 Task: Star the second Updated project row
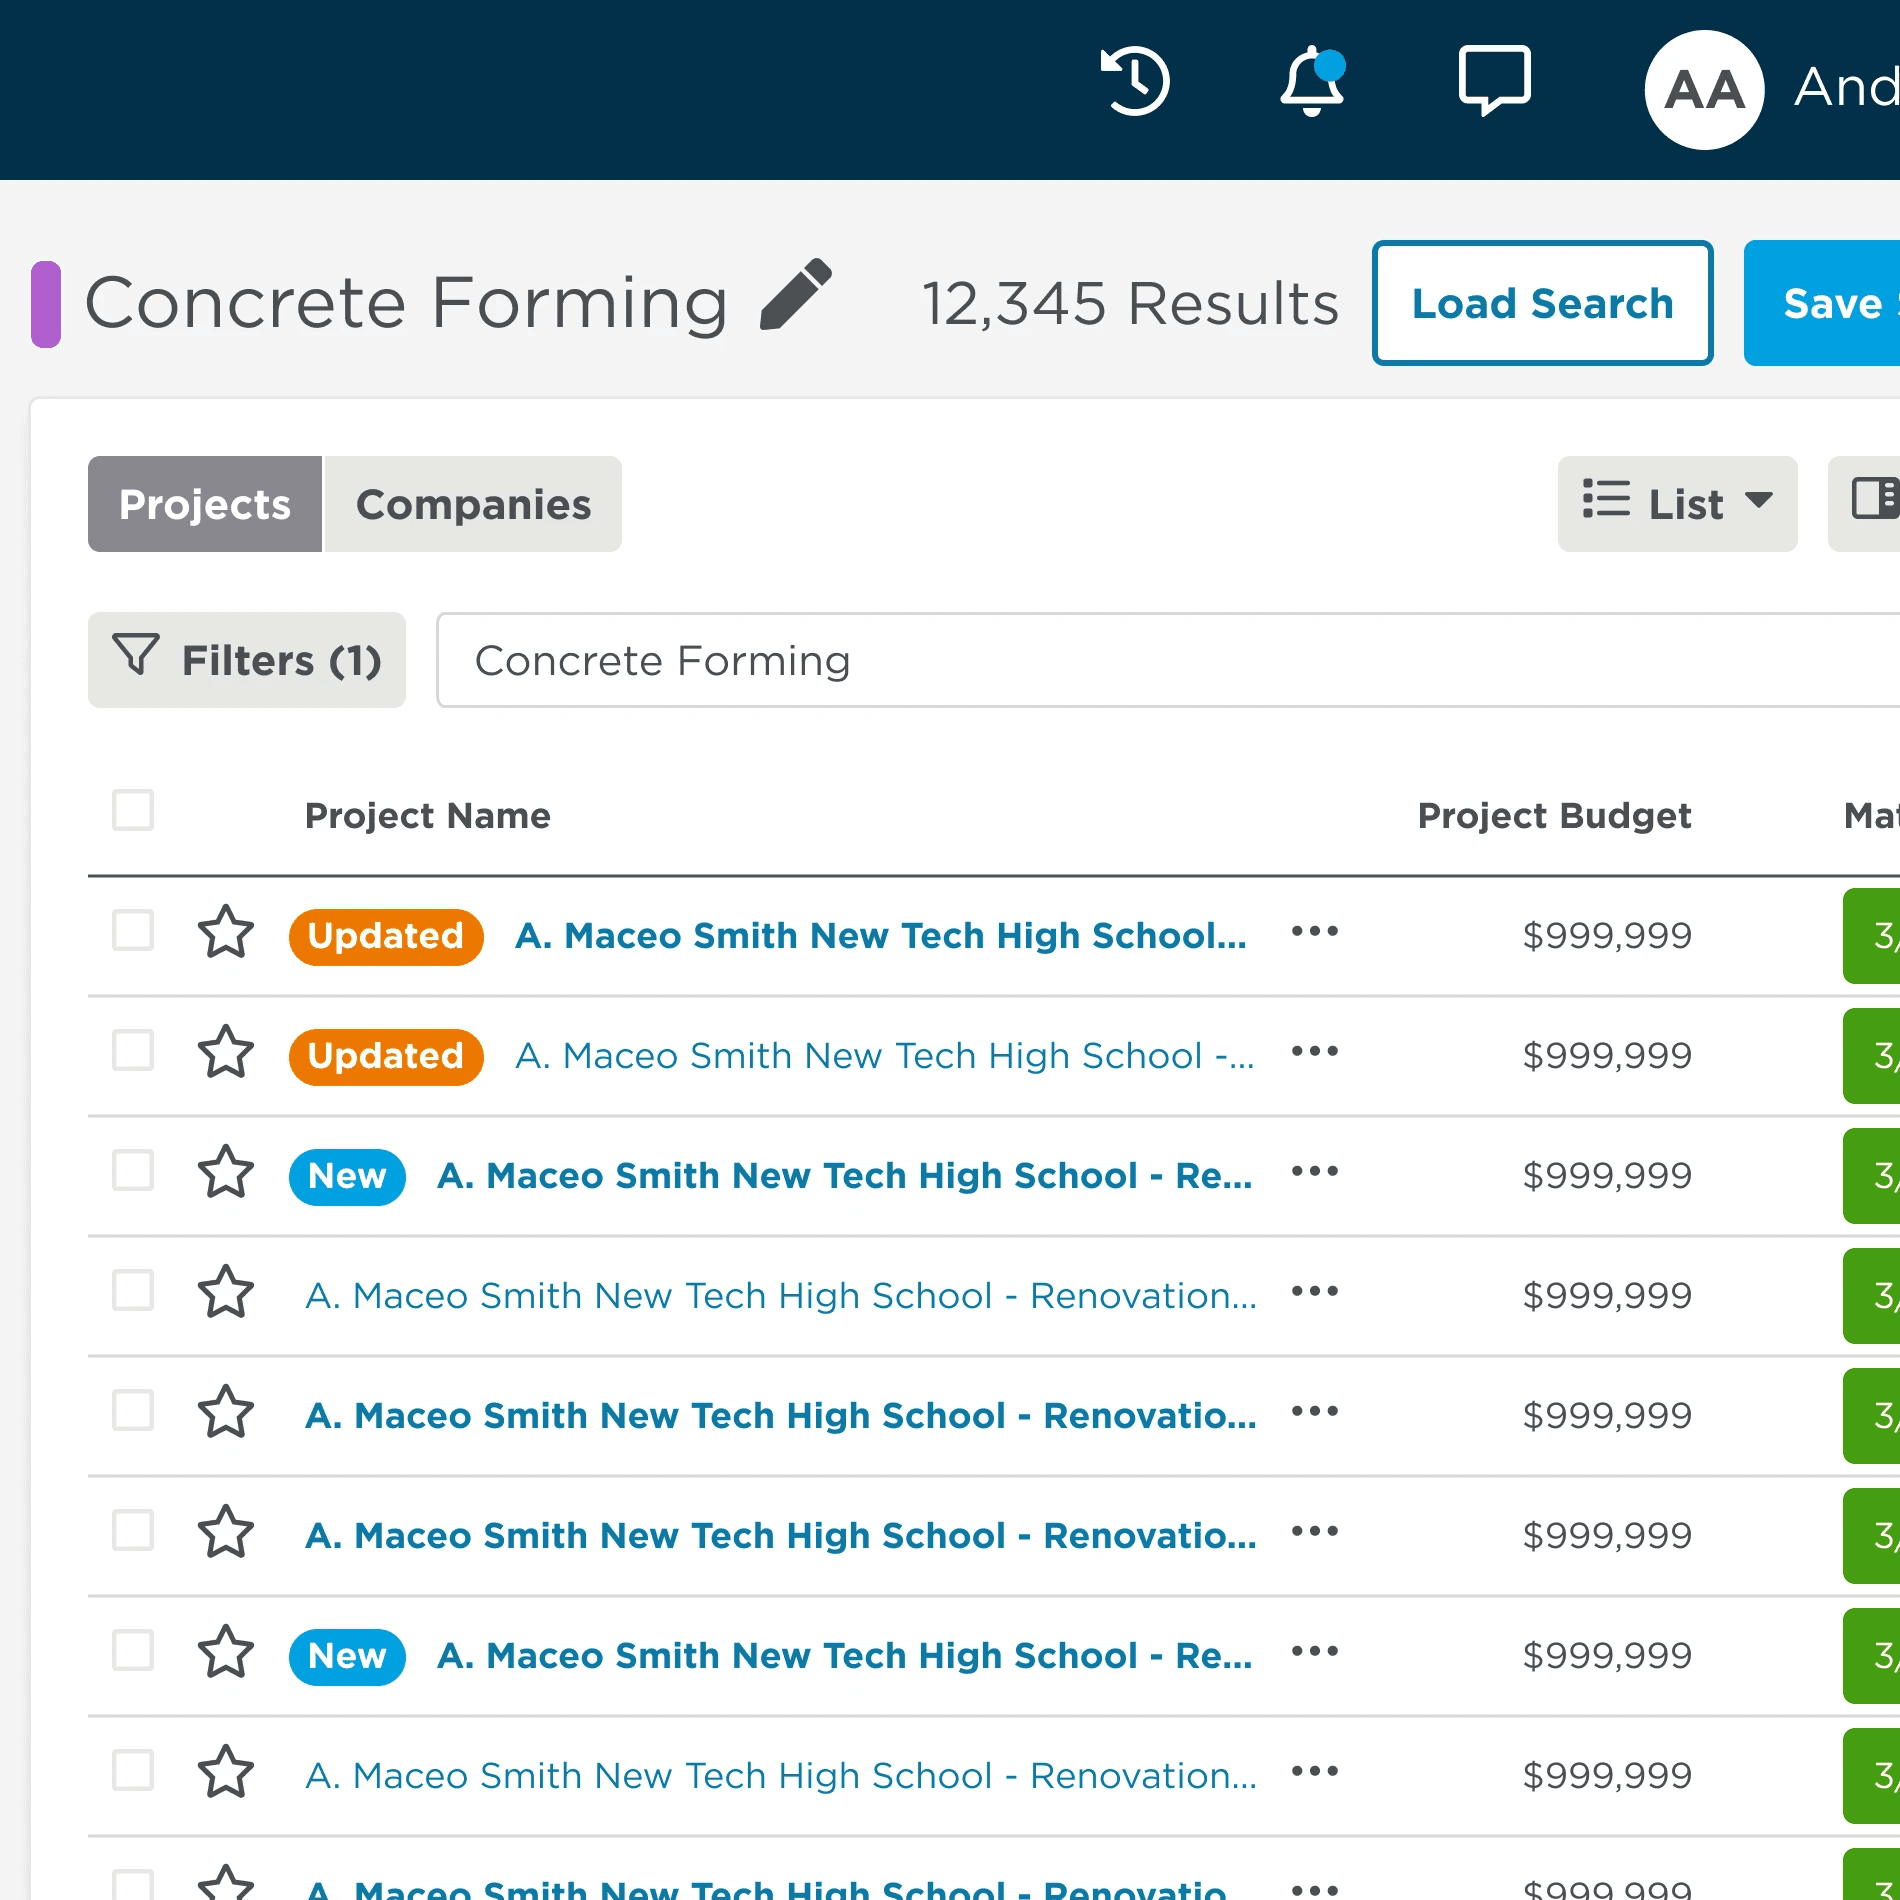[226, 1052]
